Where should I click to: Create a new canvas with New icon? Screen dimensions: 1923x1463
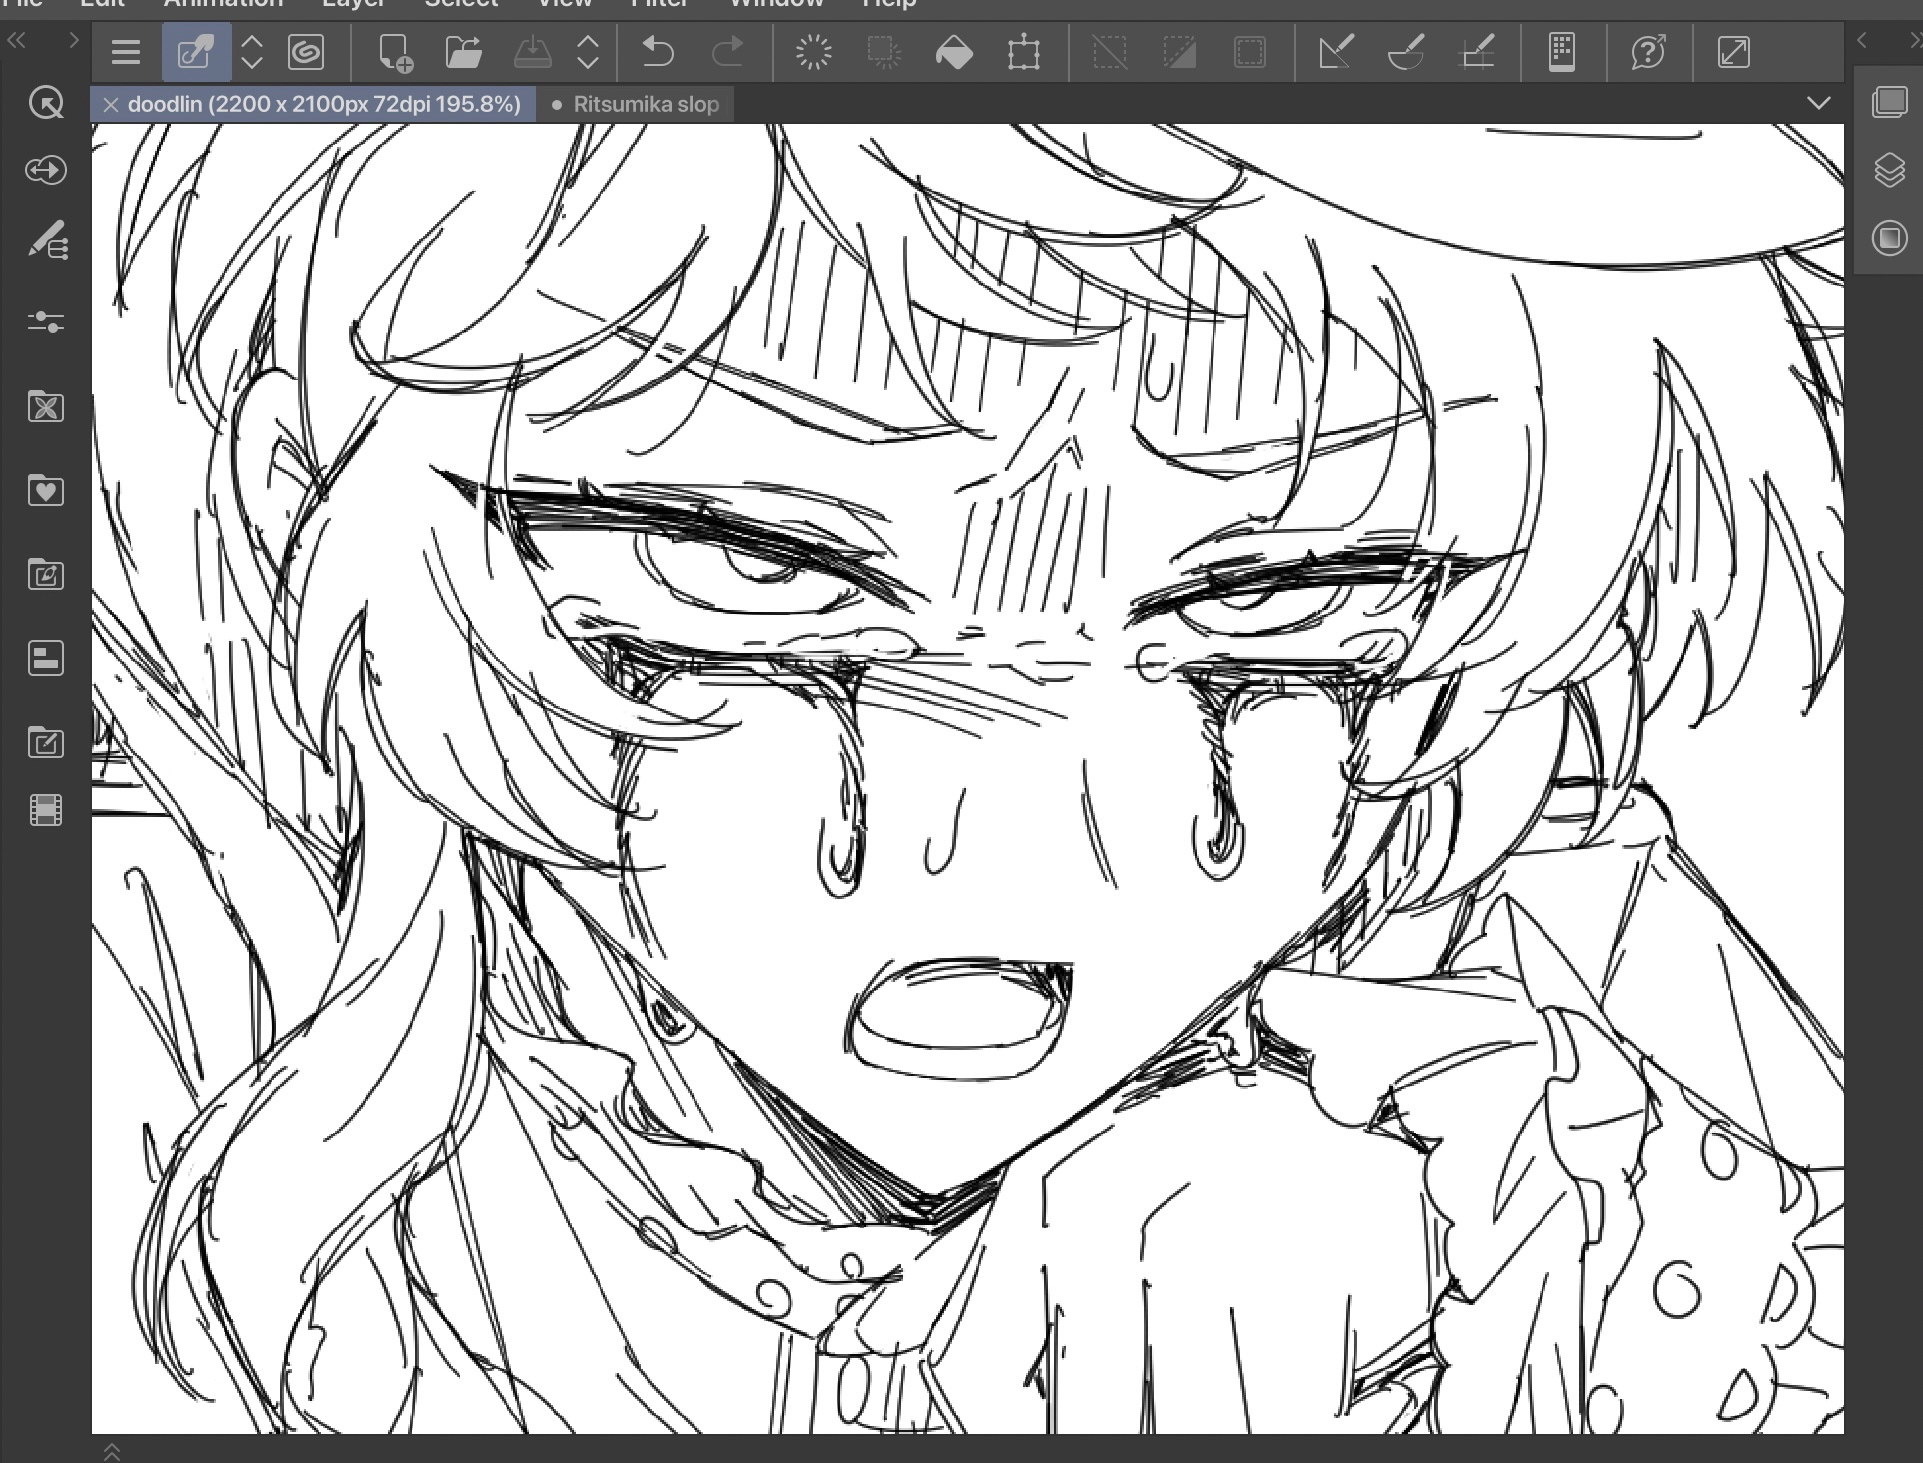[395, 52]
